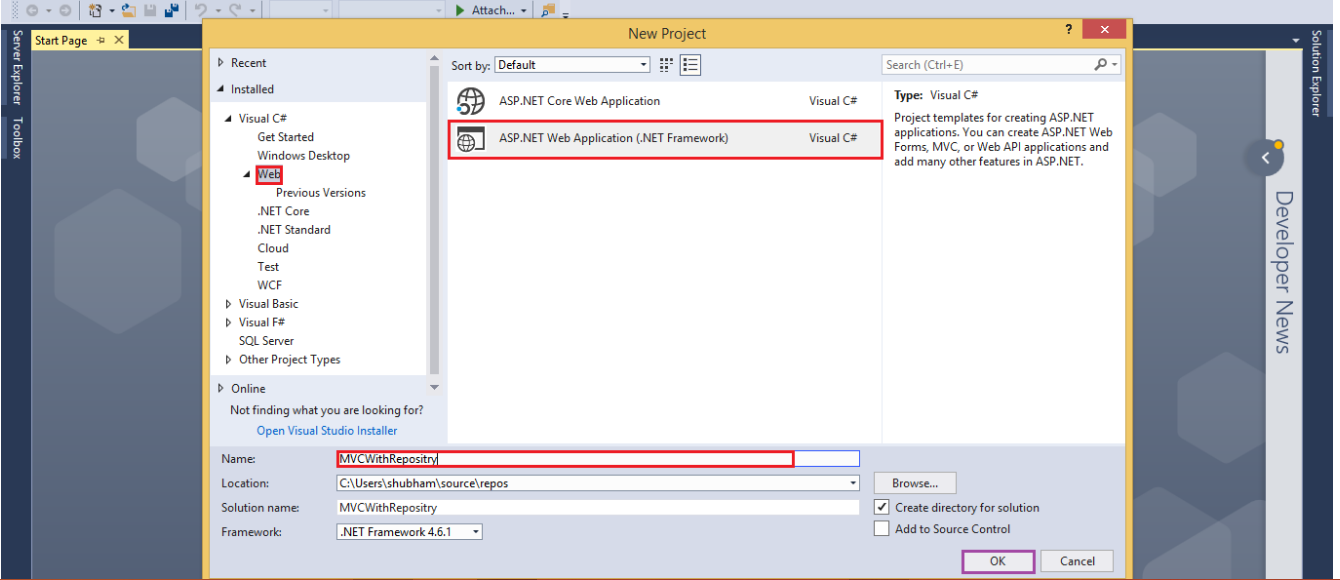This screenshot has width=1340, height=580.
Task: Expand the Online templates section
Action: tap(222, 388)
